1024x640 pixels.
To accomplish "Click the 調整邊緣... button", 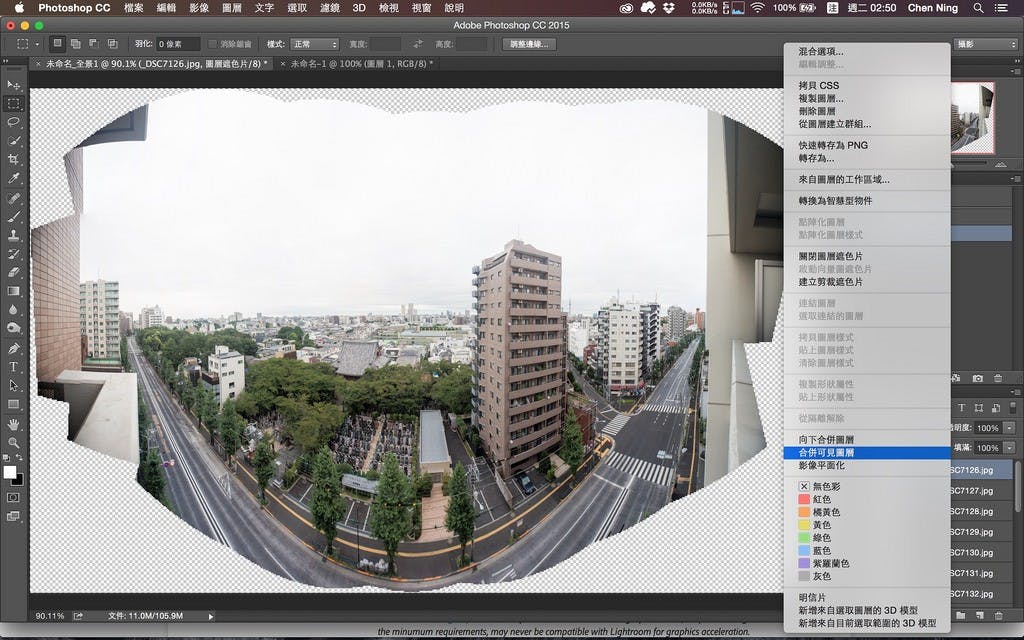I will 529,44.
